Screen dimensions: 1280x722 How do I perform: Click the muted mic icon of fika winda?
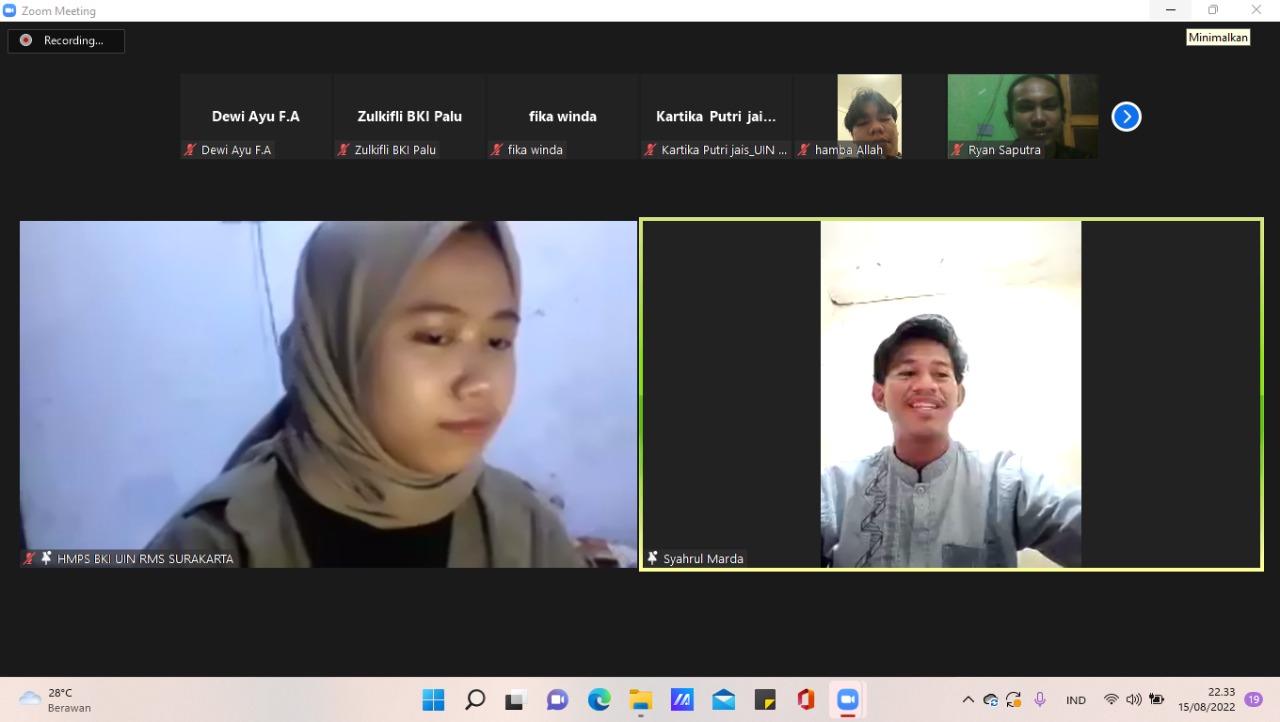(x=497, y=150)
